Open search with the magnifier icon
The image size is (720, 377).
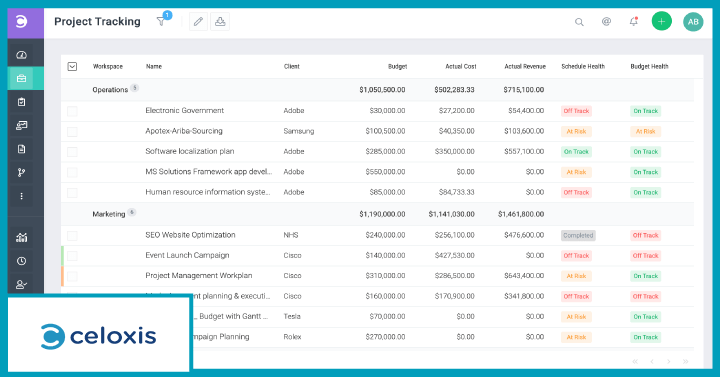pyautogui.click(x=579, y=22)
